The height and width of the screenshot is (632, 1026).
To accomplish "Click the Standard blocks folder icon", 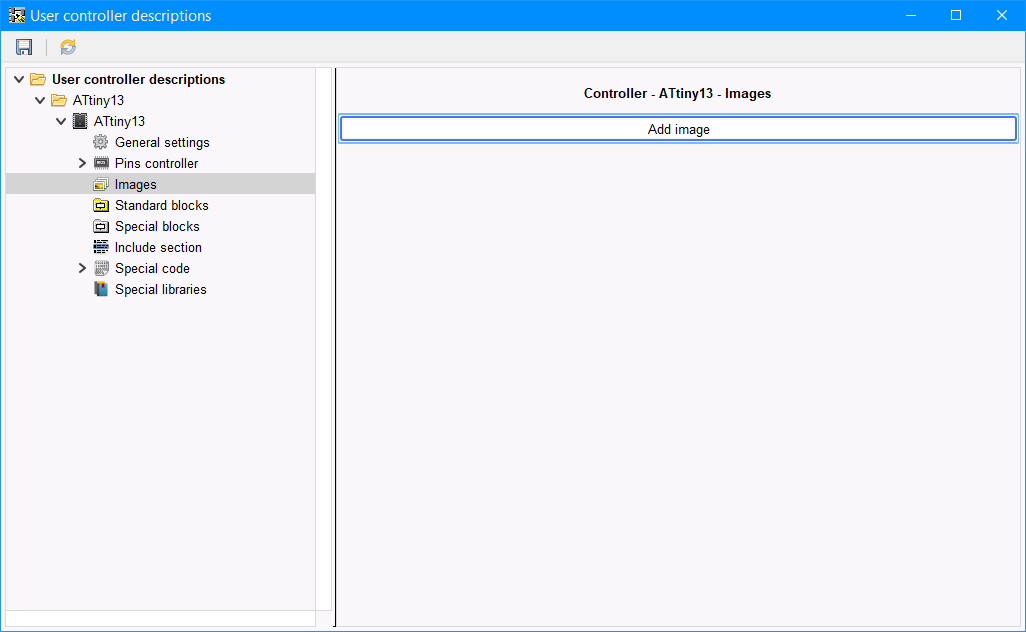I will click(x=101, y=205).
